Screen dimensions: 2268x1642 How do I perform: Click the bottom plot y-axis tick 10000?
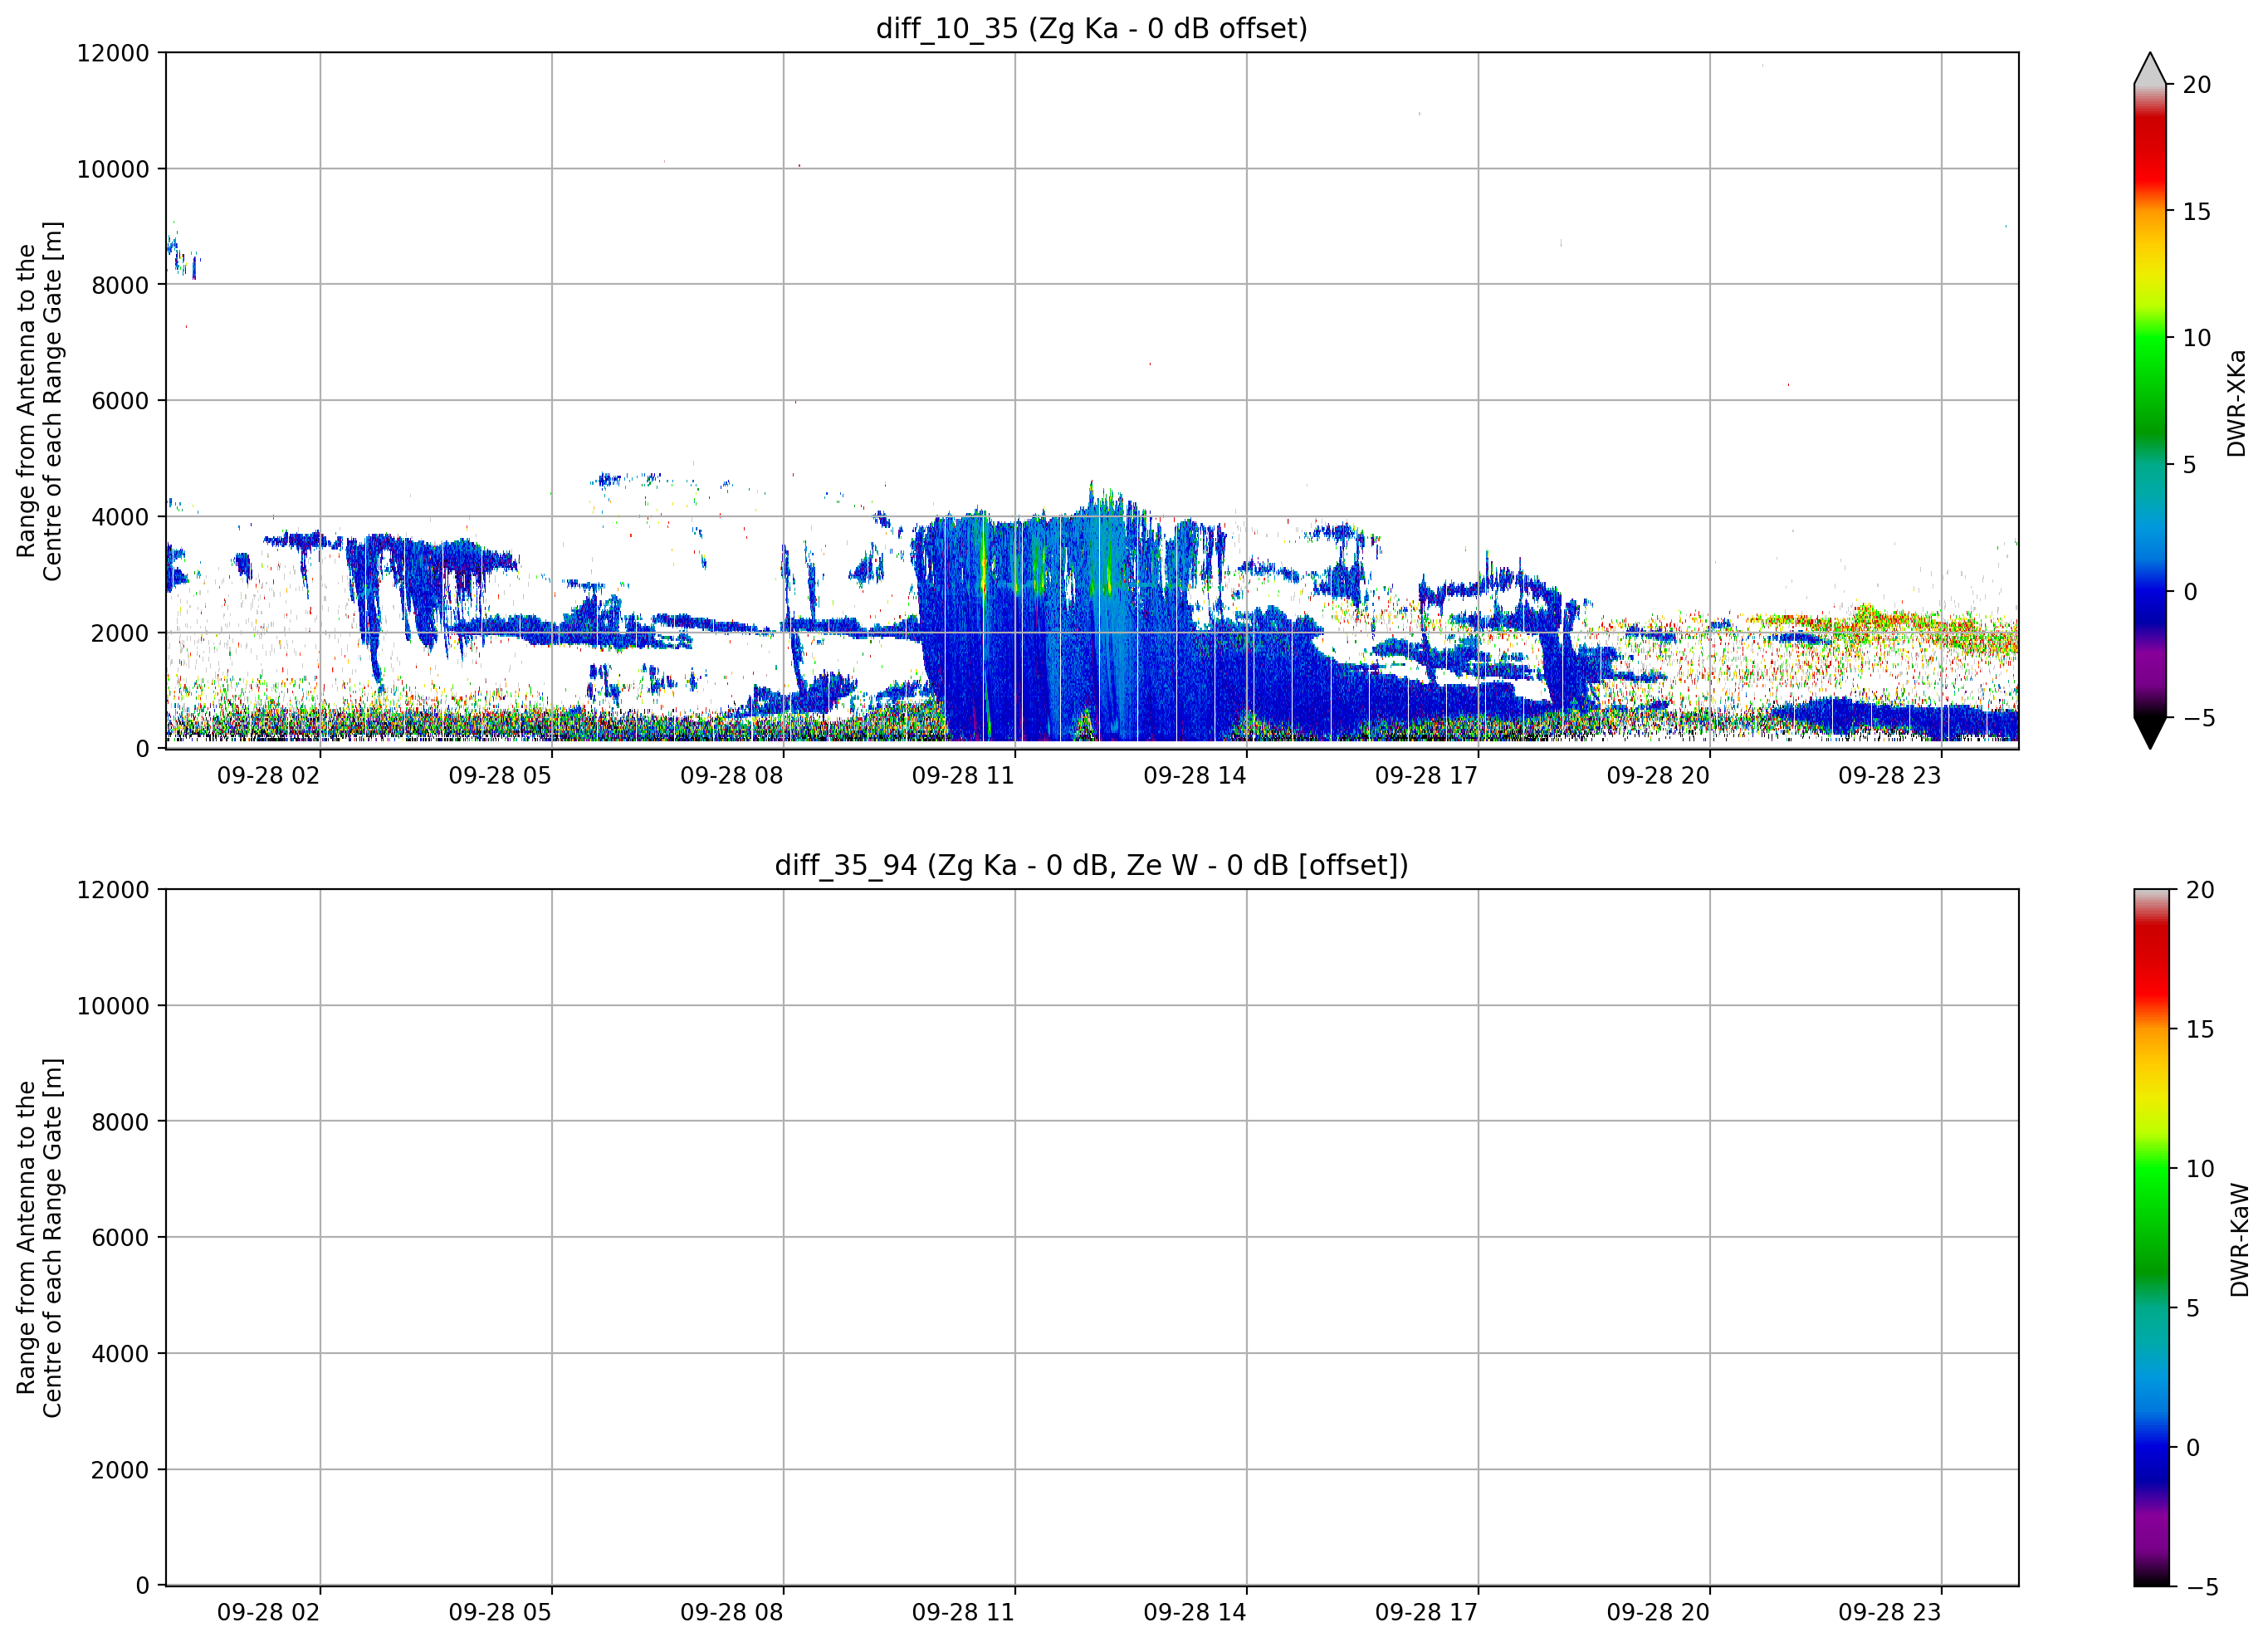[x=113, y=1006]
